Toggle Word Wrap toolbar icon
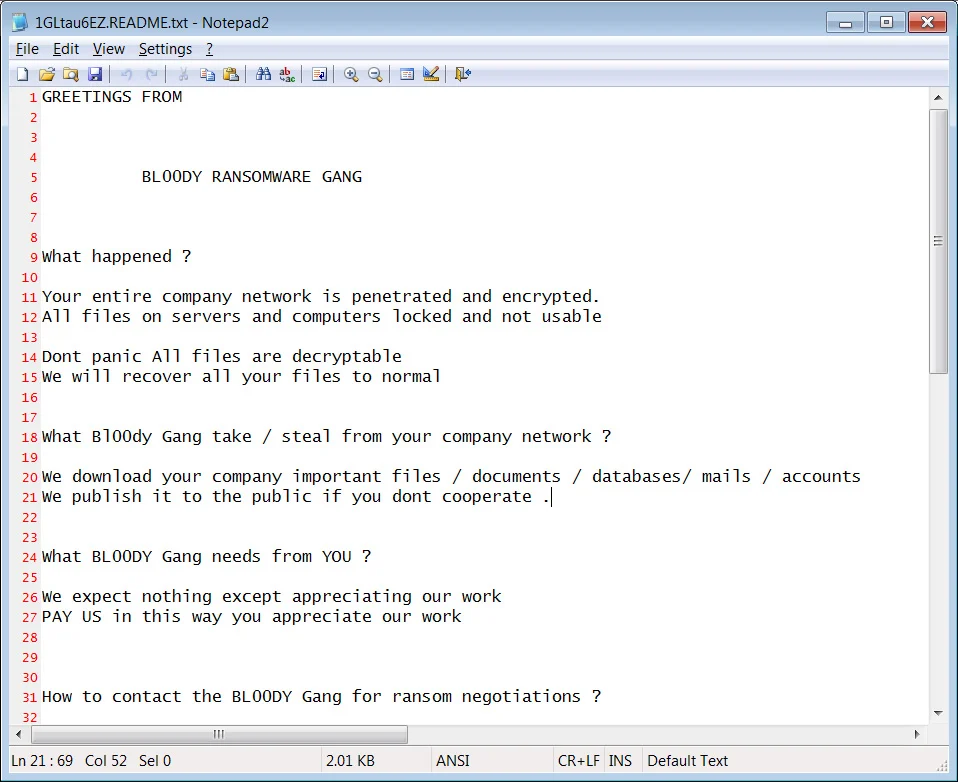Image resolution: width=958 pixels, height=782 pixels. click(x=319, y=74)
